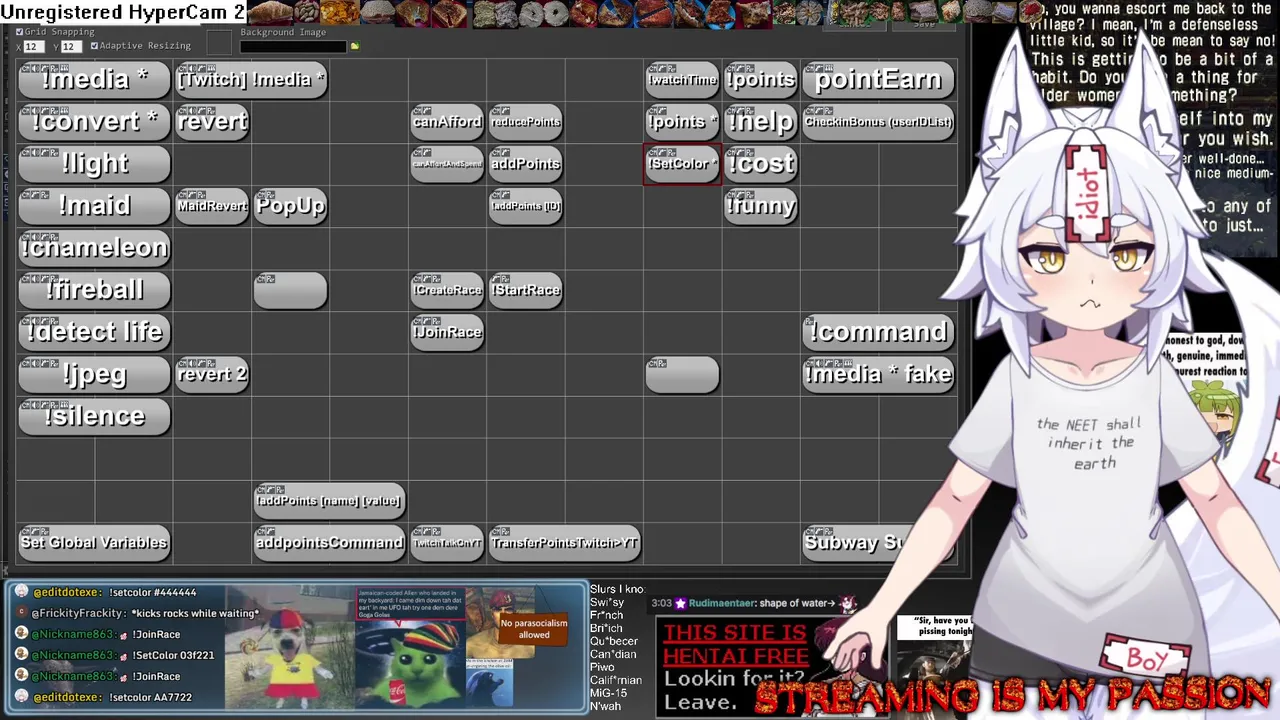Click the PopUp button

[290, 206]
